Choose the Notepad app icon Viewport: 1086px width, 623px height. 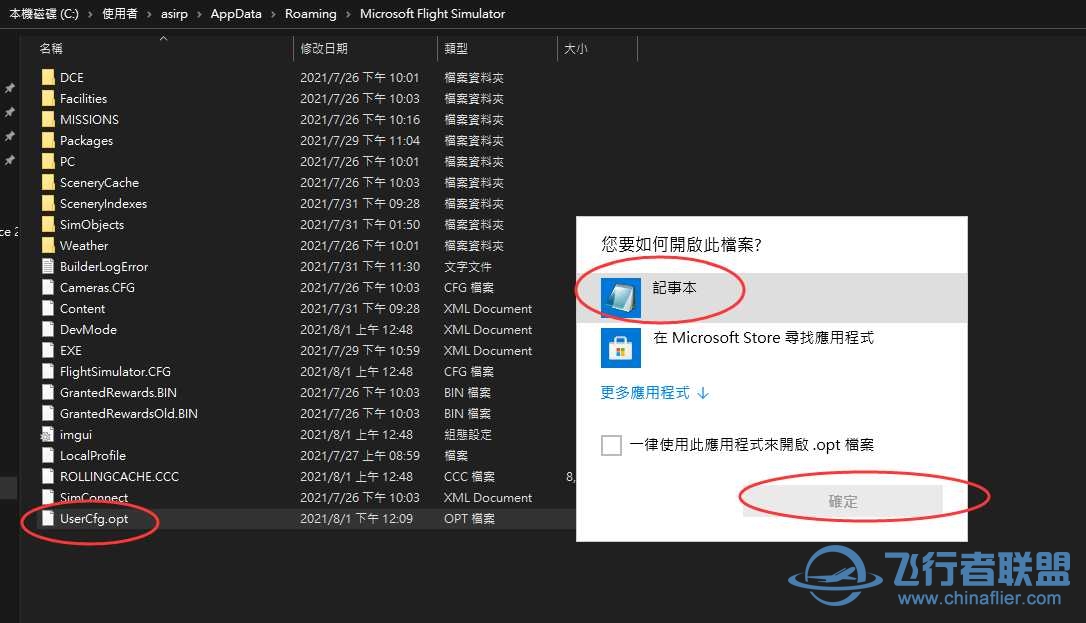click(621, 298)
